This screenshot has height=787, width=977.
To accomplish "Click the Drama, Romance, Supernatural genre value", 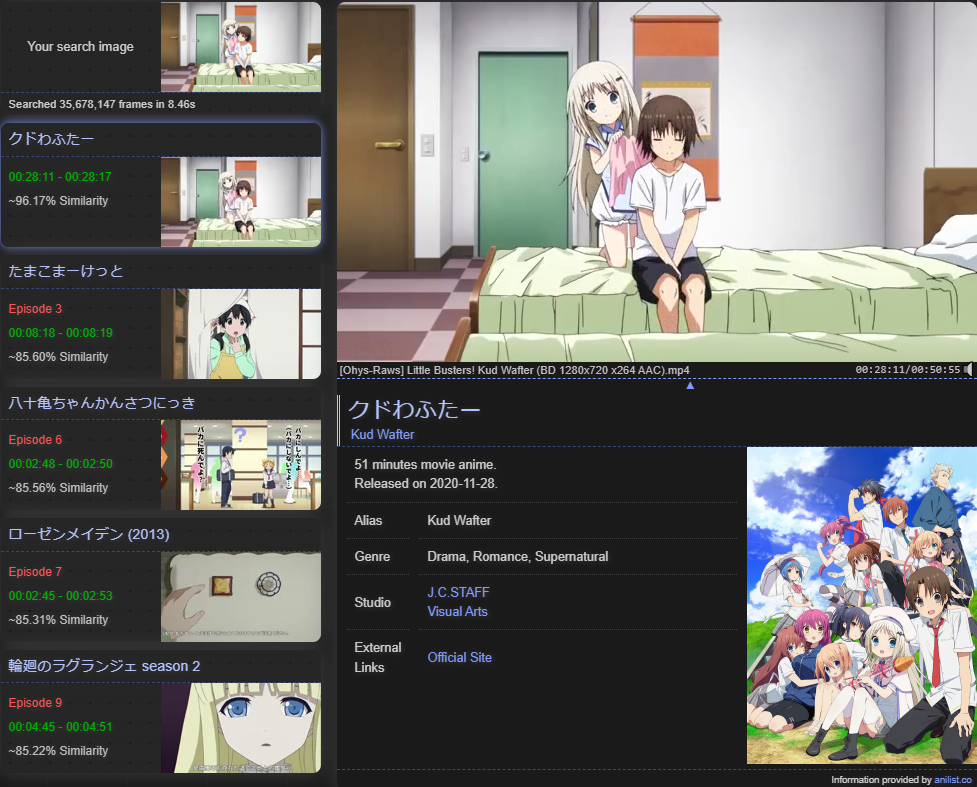I will pos(518,556).
